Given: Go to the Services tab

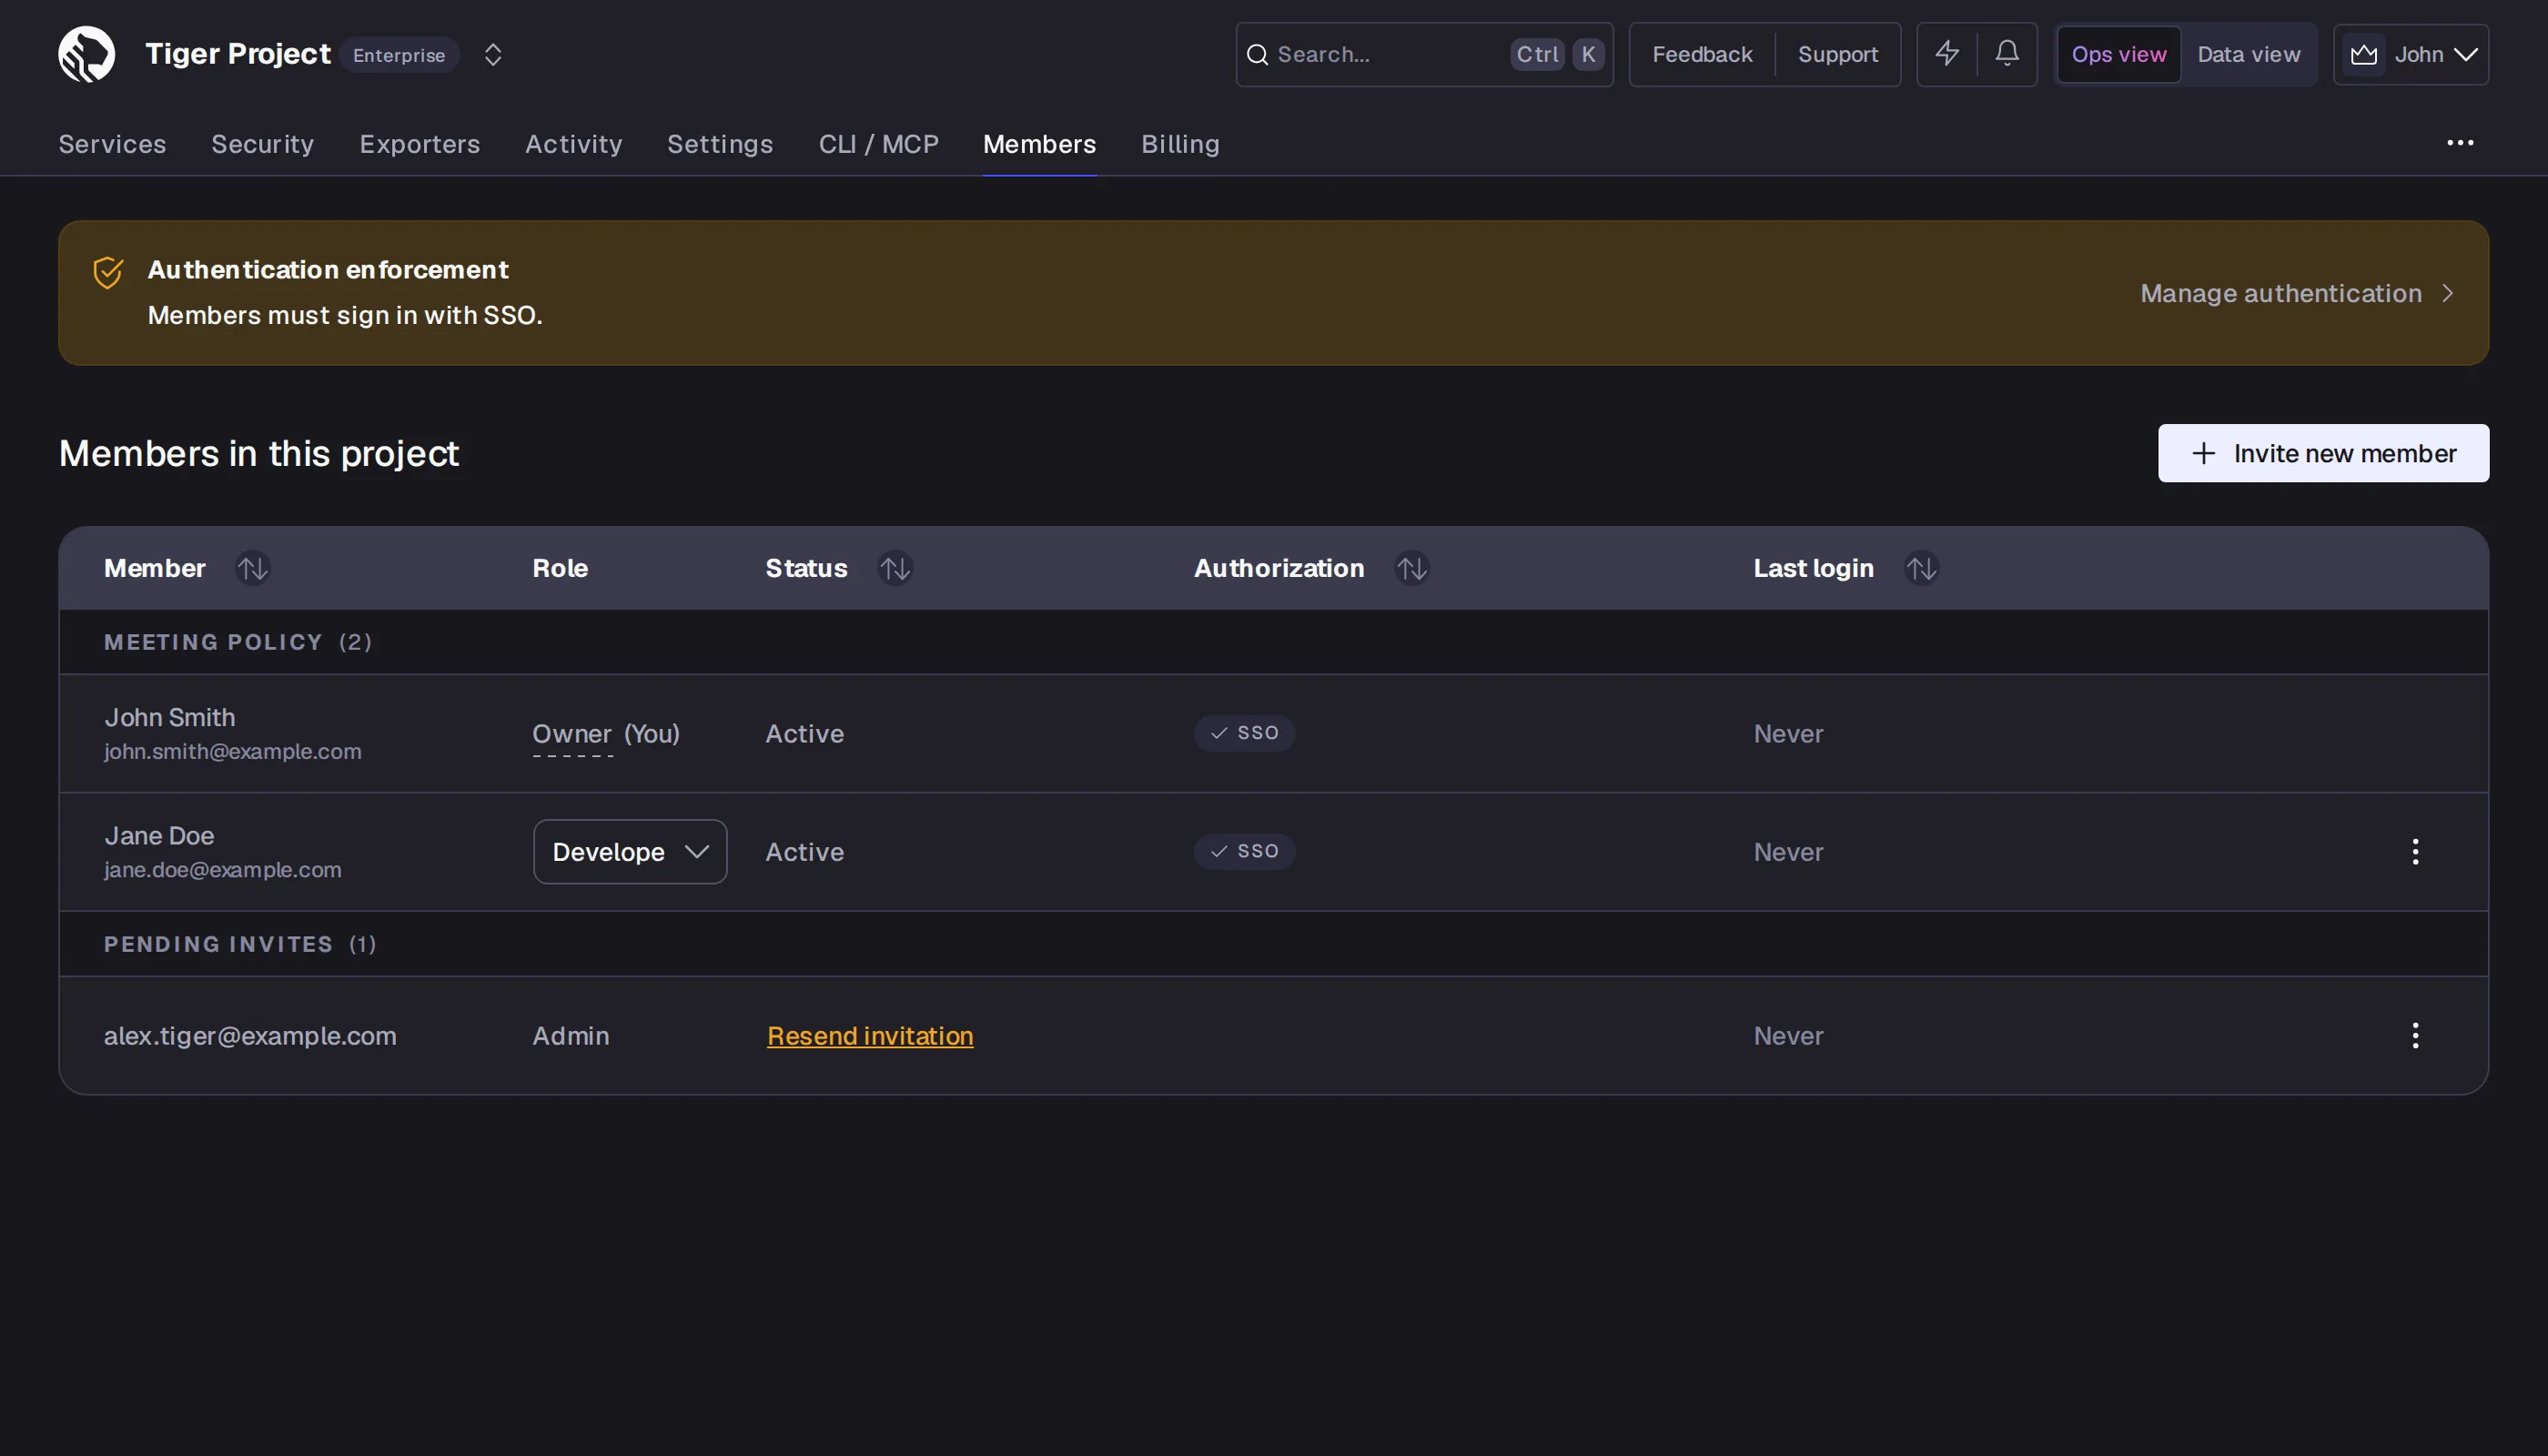Looking at the screenshot, I should [112, 144].
